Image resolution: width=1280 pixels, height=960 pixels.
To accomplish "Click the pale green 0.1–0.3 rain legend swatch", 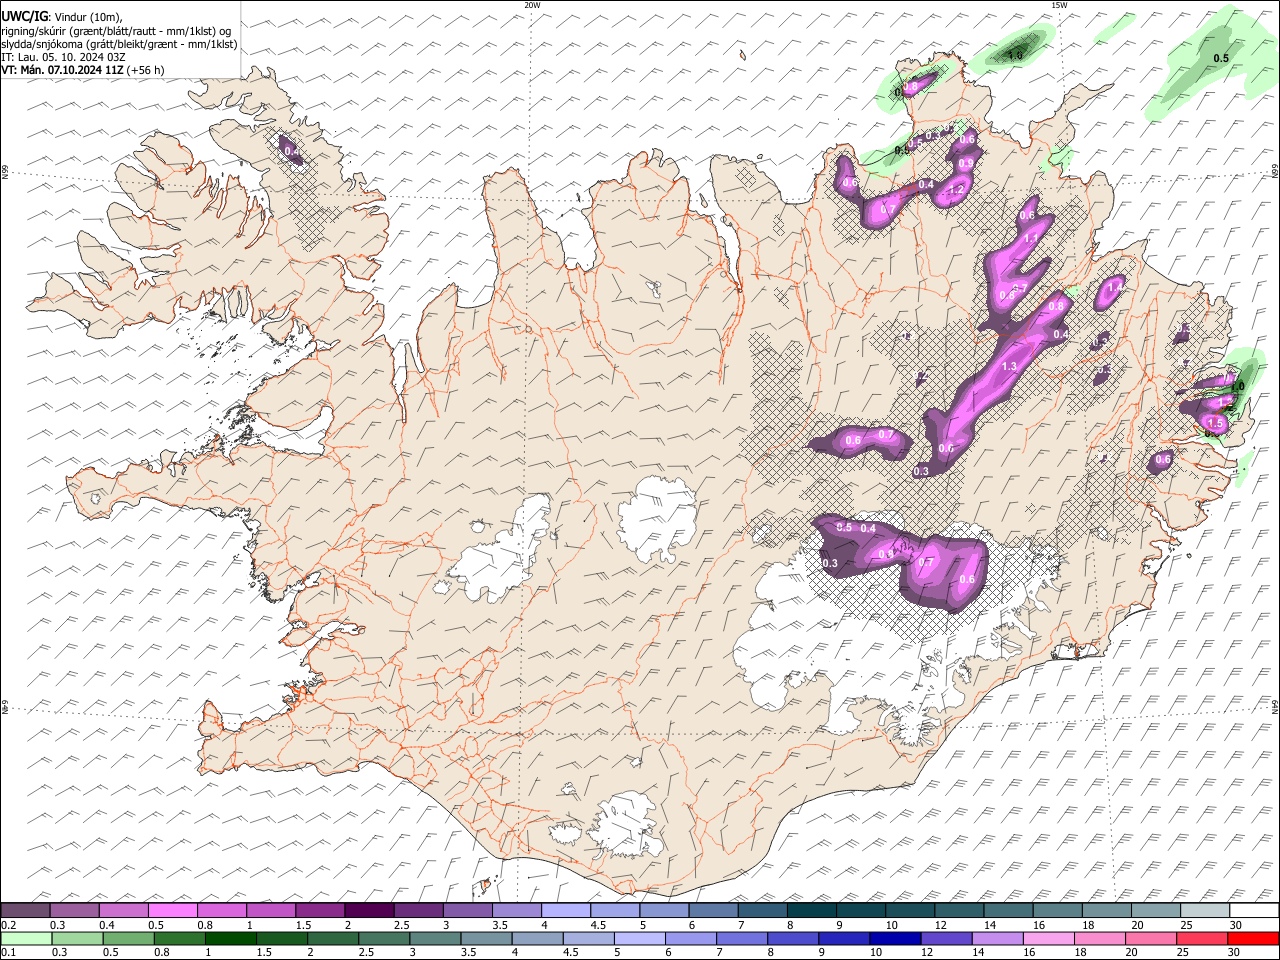I will click(26, 939).
